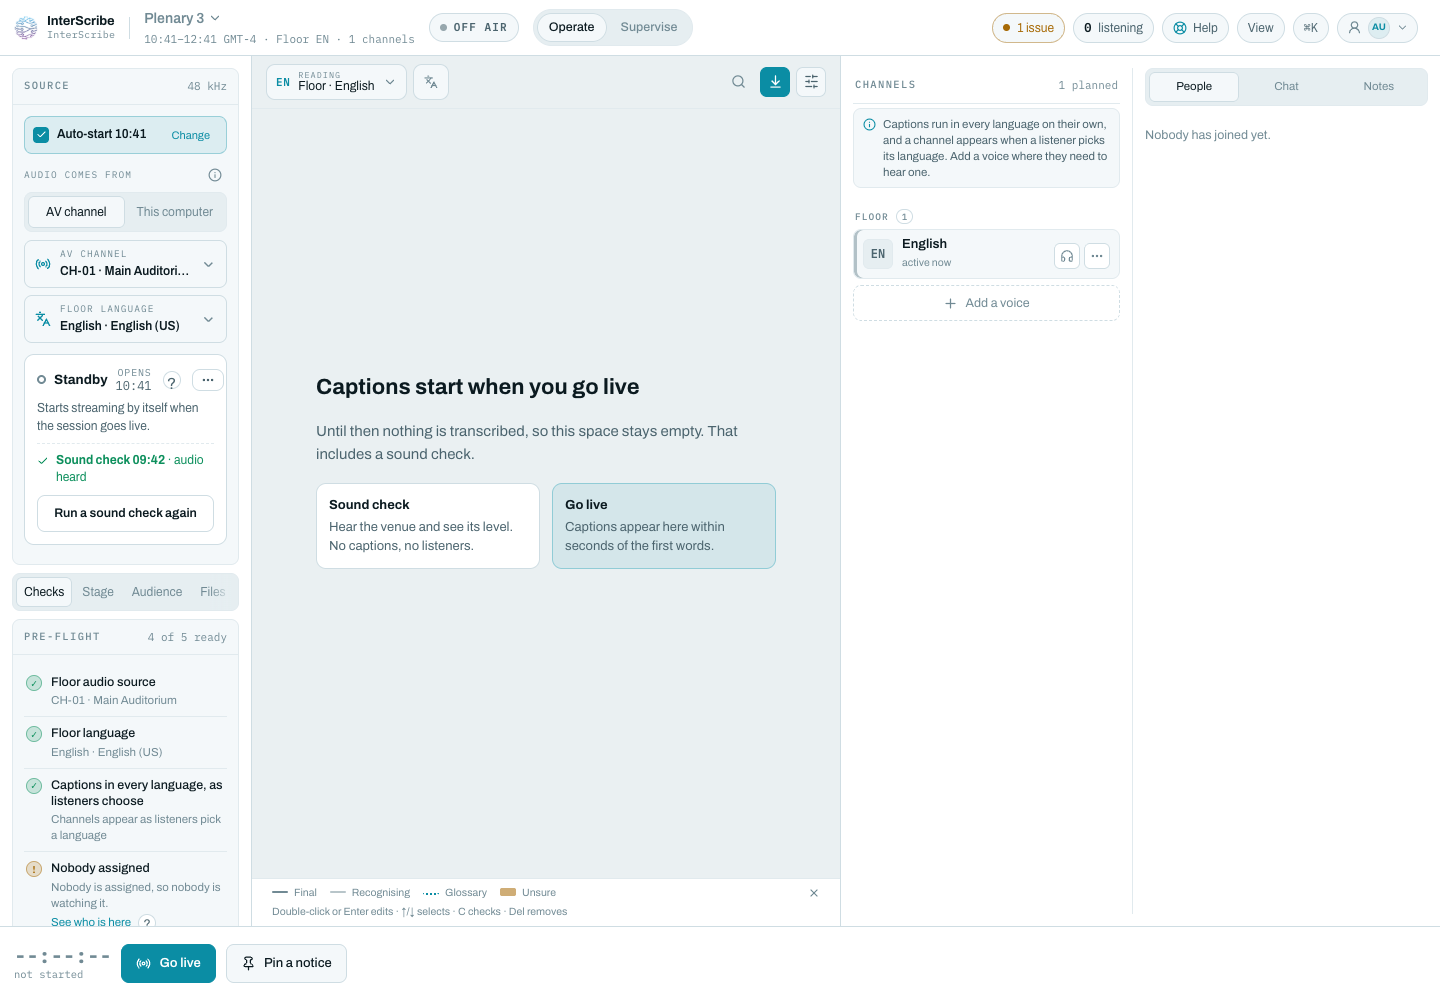Open the Stage tab

[98, 592]
